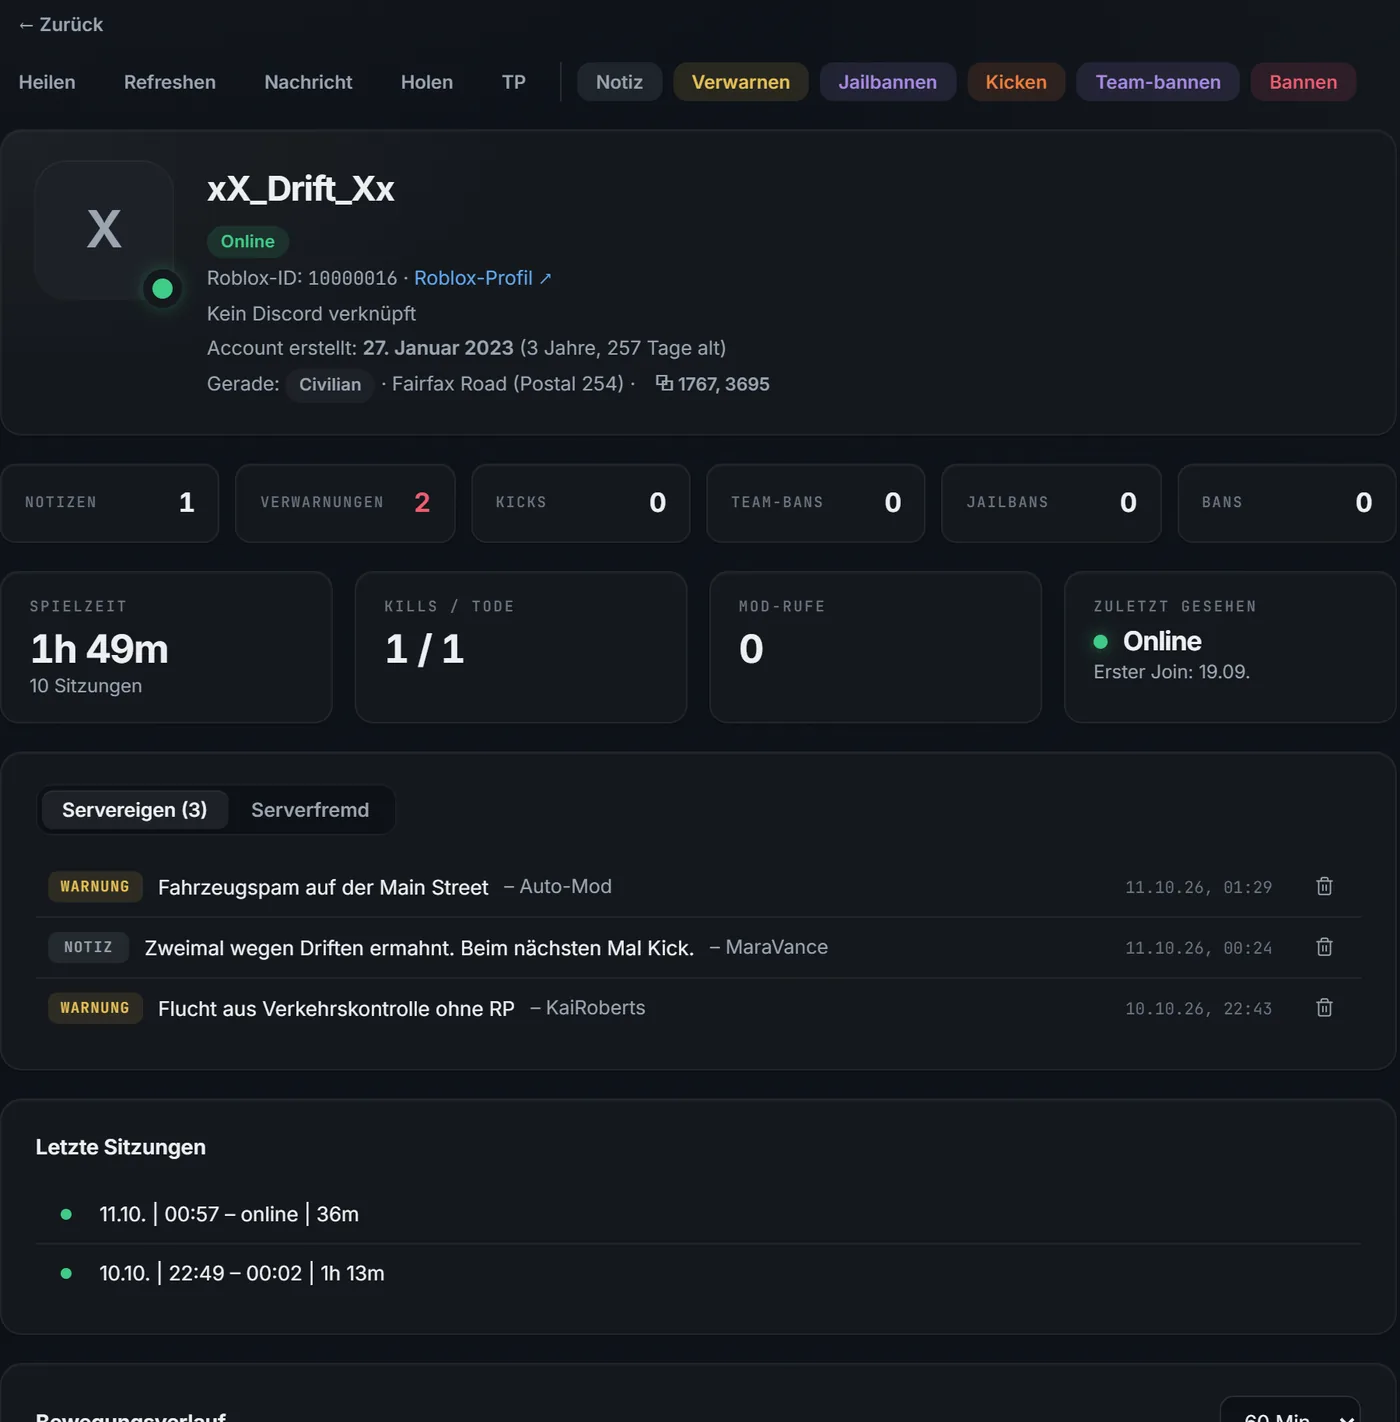Go back with Zurück
Image resolution: width=1400 pixels, height=1422 pixels.
point(60,24)
